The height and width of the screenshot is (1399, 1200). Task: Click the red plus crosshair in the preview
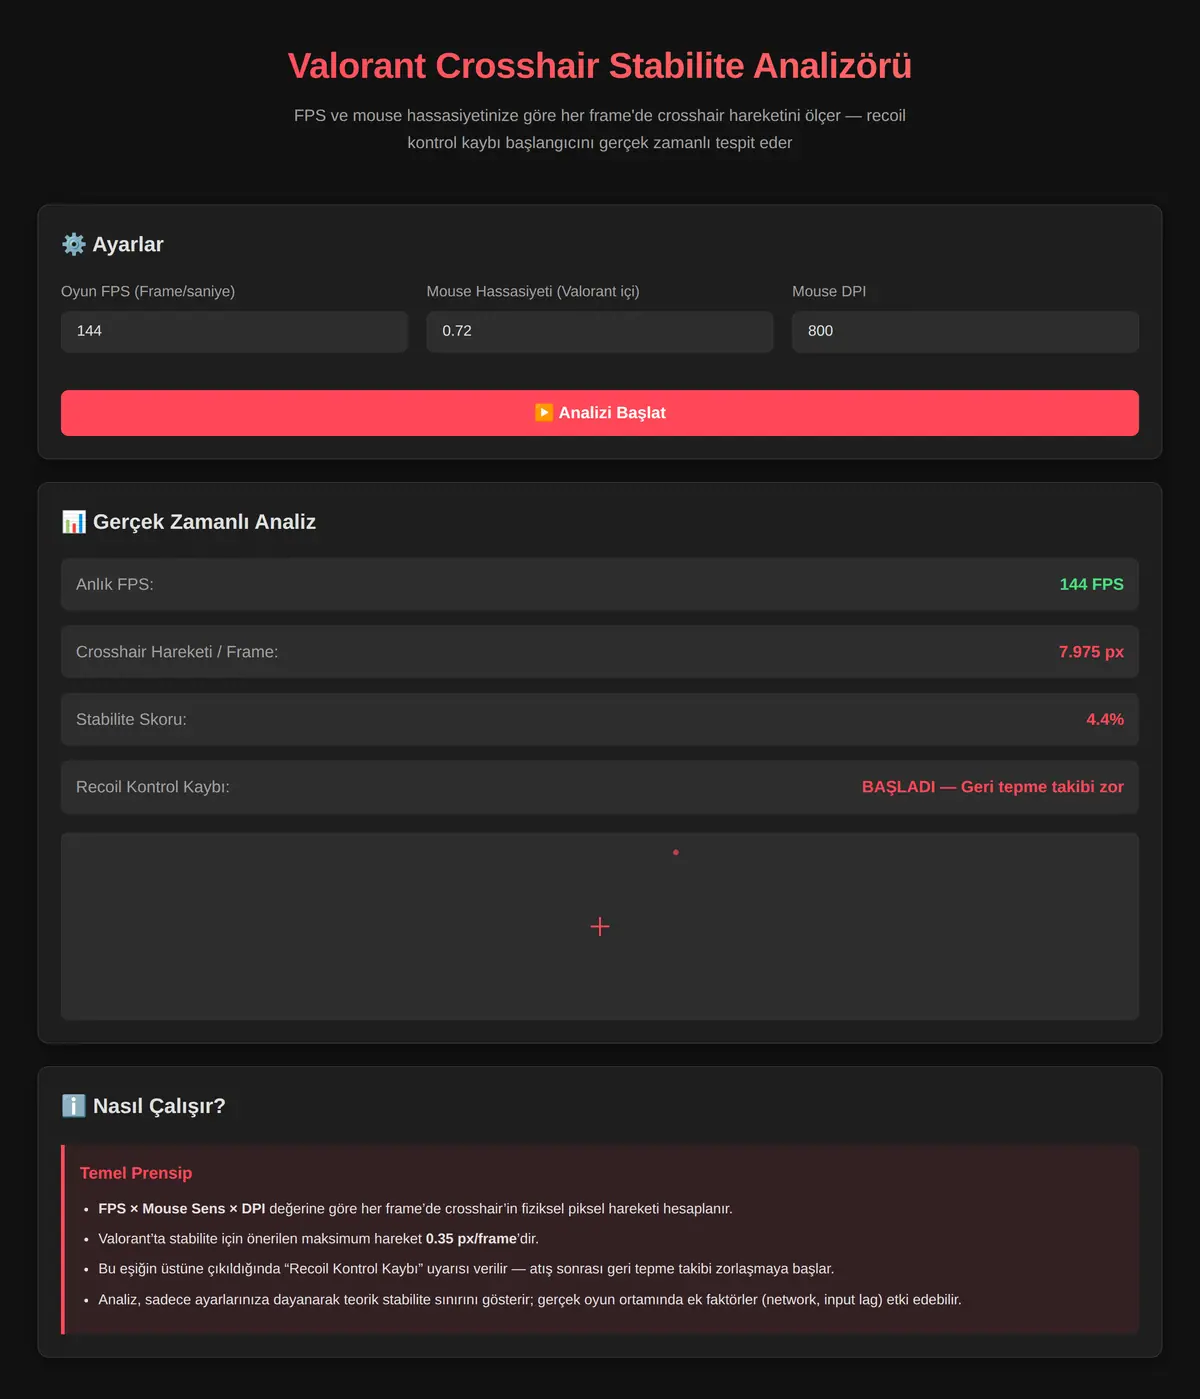coord(600,927)
